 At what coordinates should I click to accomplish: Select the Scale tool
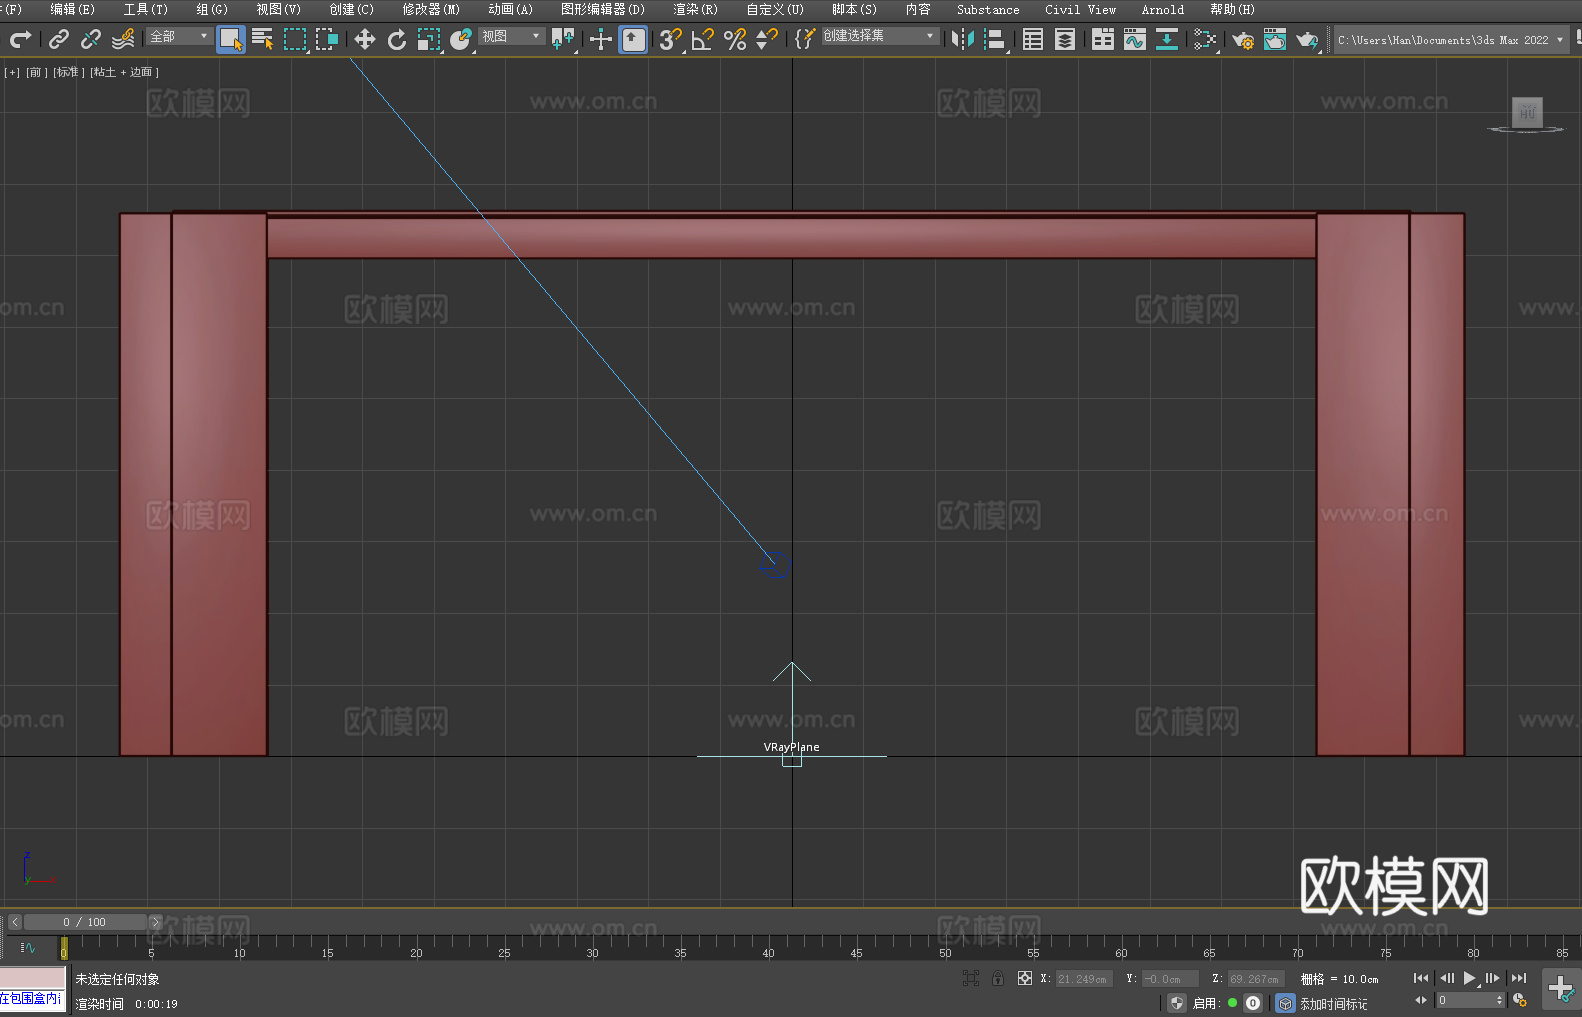point(429,39)
